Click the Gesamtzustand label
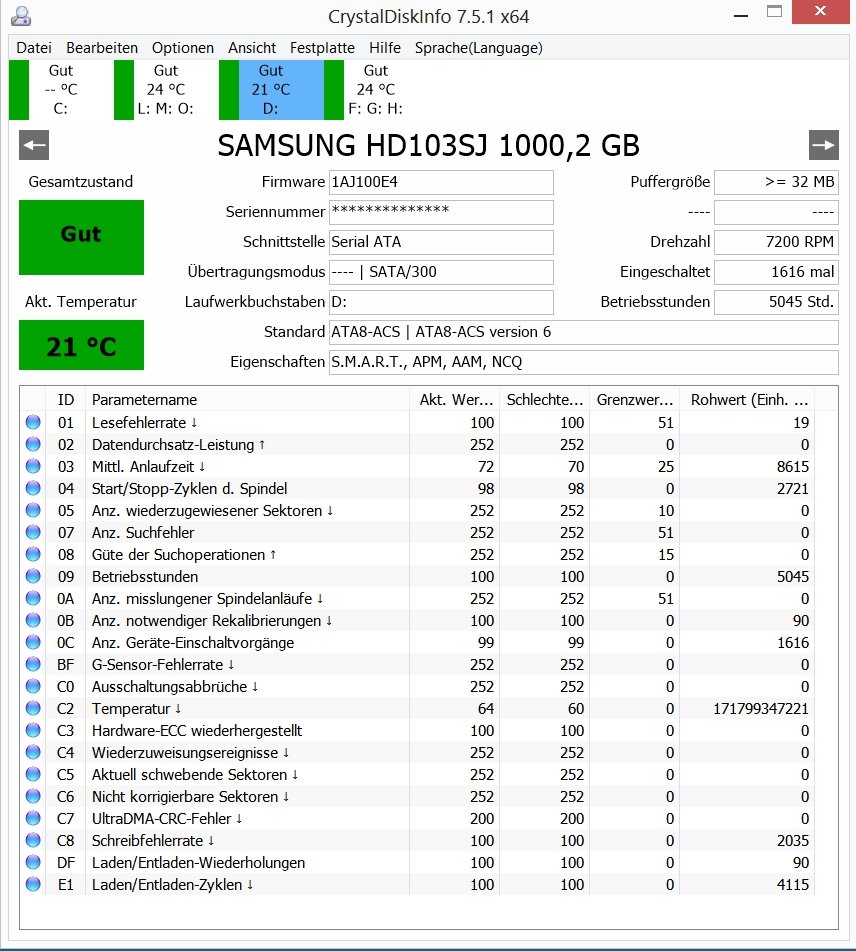The image size is (856, 951). pyautogui.click(x=81, y=182)
